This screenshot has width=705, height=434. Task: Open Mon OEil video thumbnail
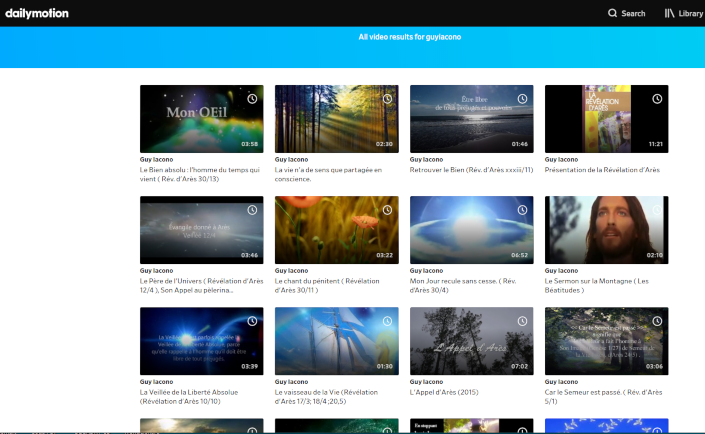coord(201,119)
